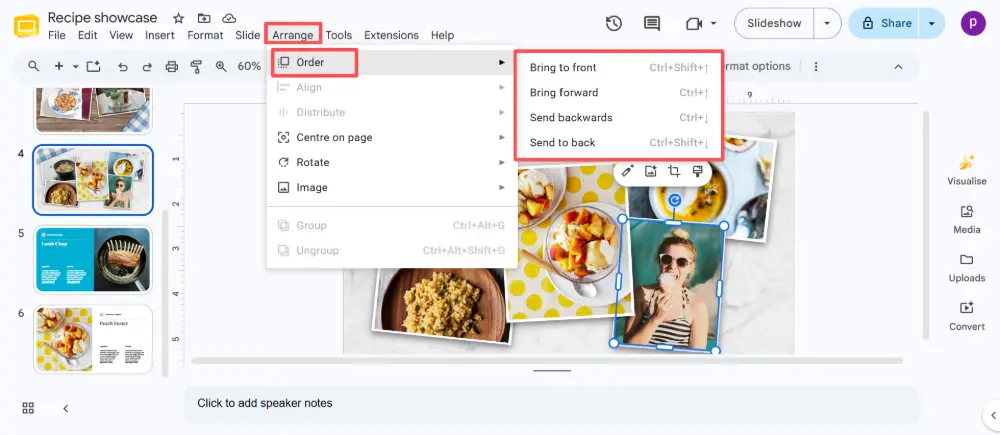This screenshot has width=1000, height=435.
Task: Select Order in the Arrange menu
Action: point(392,63)
